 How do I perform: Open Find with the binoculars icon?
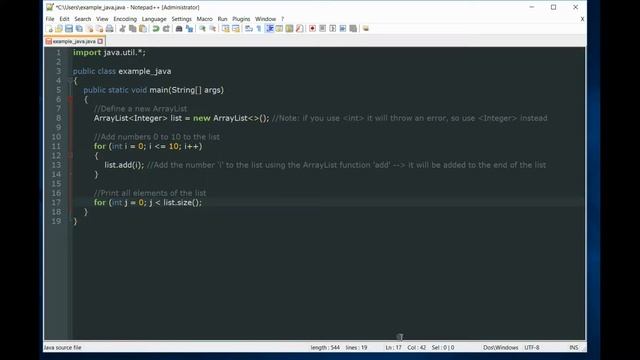coord(179,29)
